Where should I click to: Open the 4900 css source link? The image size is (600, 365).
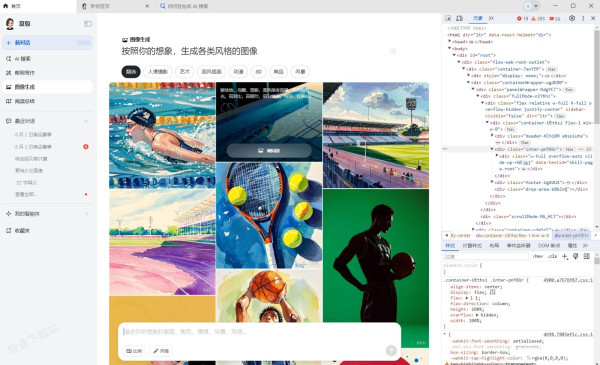tap(568, 280)
